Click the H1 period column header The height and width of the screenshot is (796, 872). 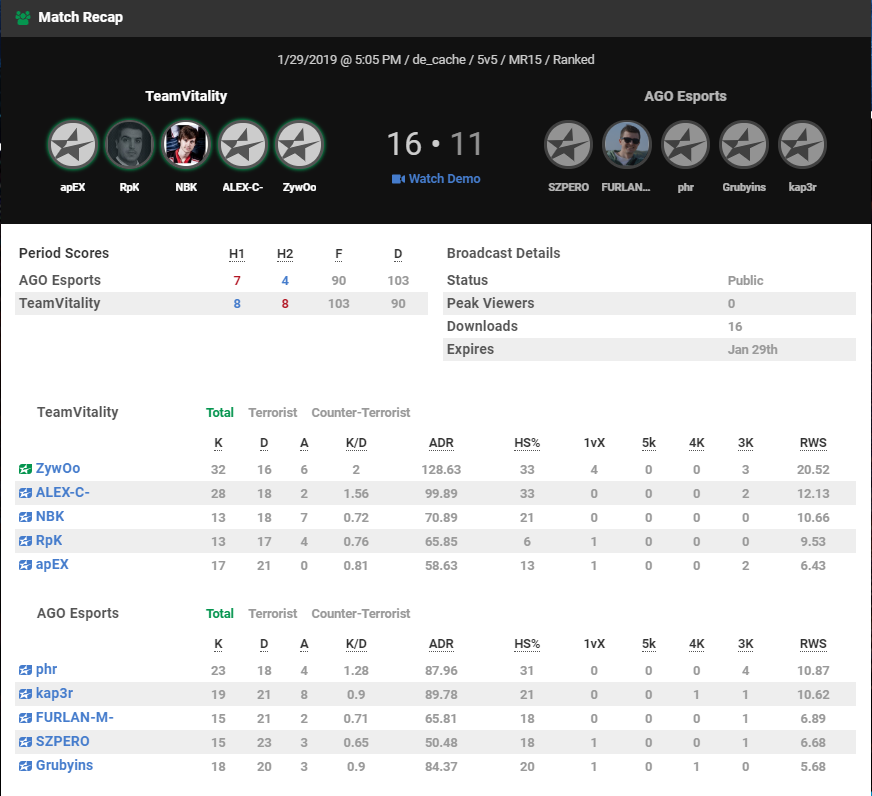point(237,254)
